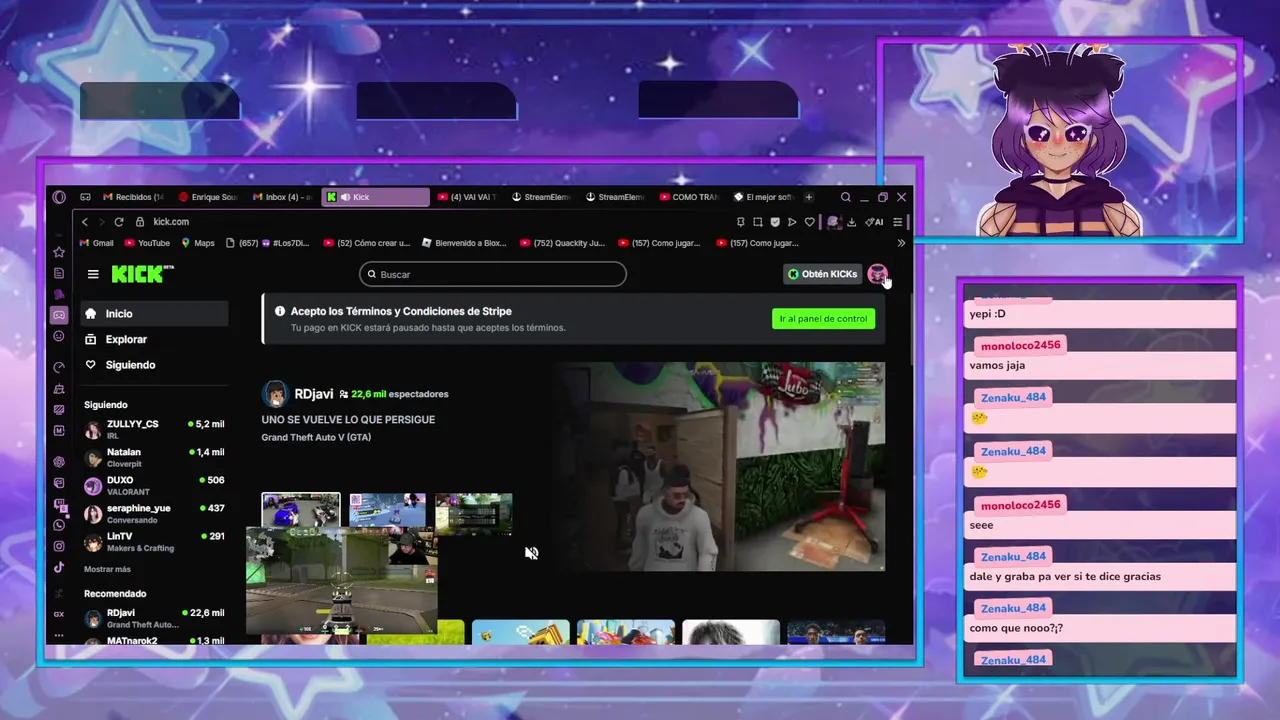Click the heart bookmark icon in address bar
This screenshot has width=1280, height=720.
[x=809, y=222]
